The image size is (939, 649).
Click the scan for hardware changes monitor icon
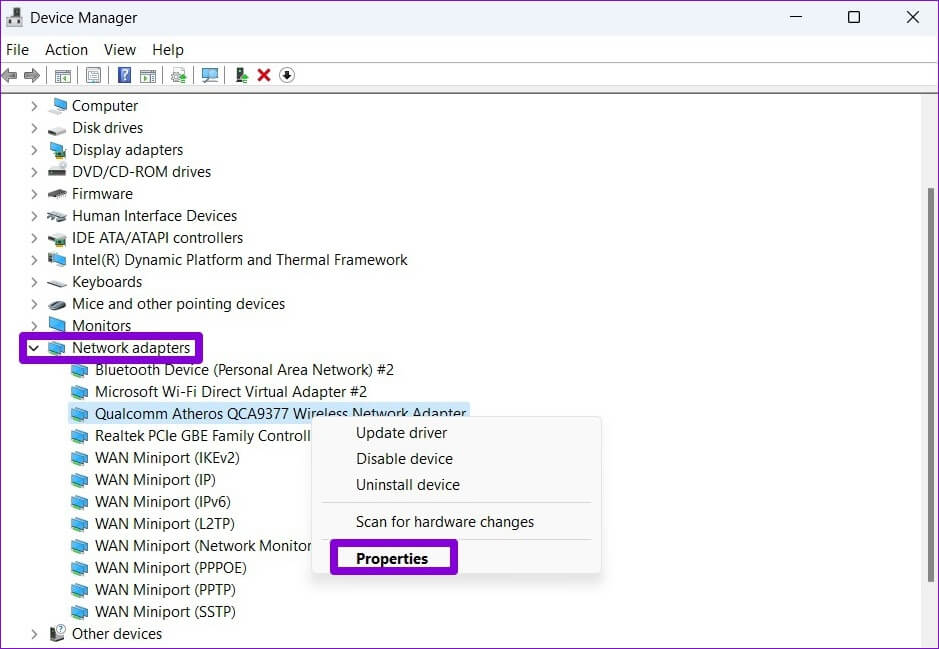[x=210, y=75]
